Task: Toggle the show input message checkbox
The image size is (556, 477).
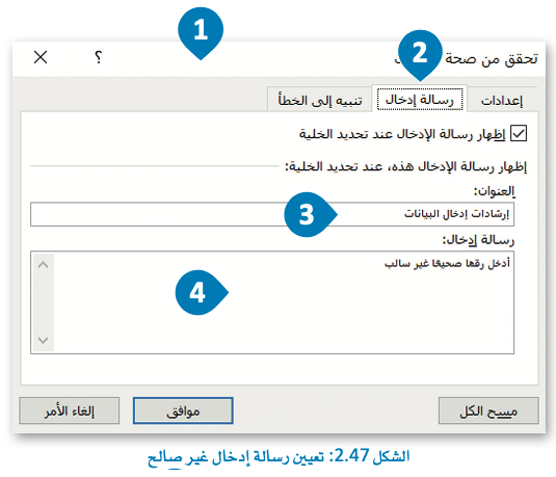Action: coord(518,134)
